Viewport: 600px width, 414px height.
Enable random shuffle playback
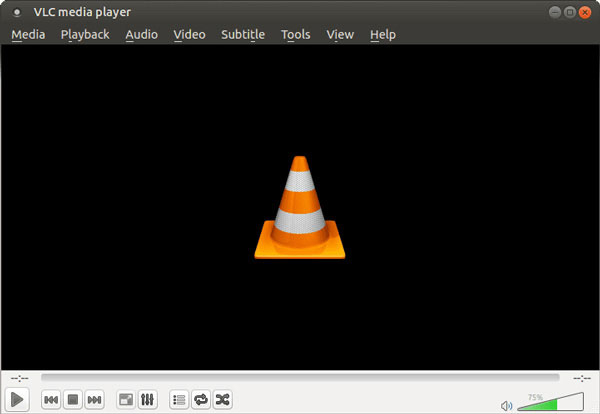click(x=223, y=400)
